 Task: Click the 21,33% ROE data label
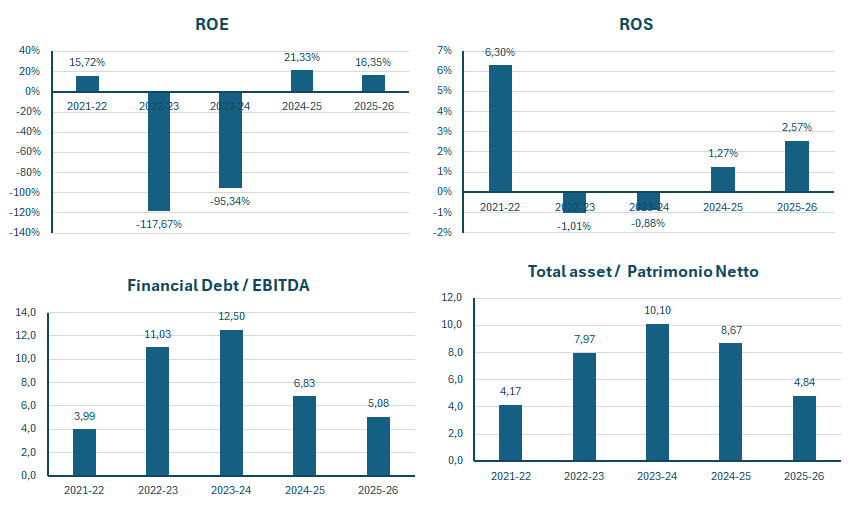click(x=302, y=57)
